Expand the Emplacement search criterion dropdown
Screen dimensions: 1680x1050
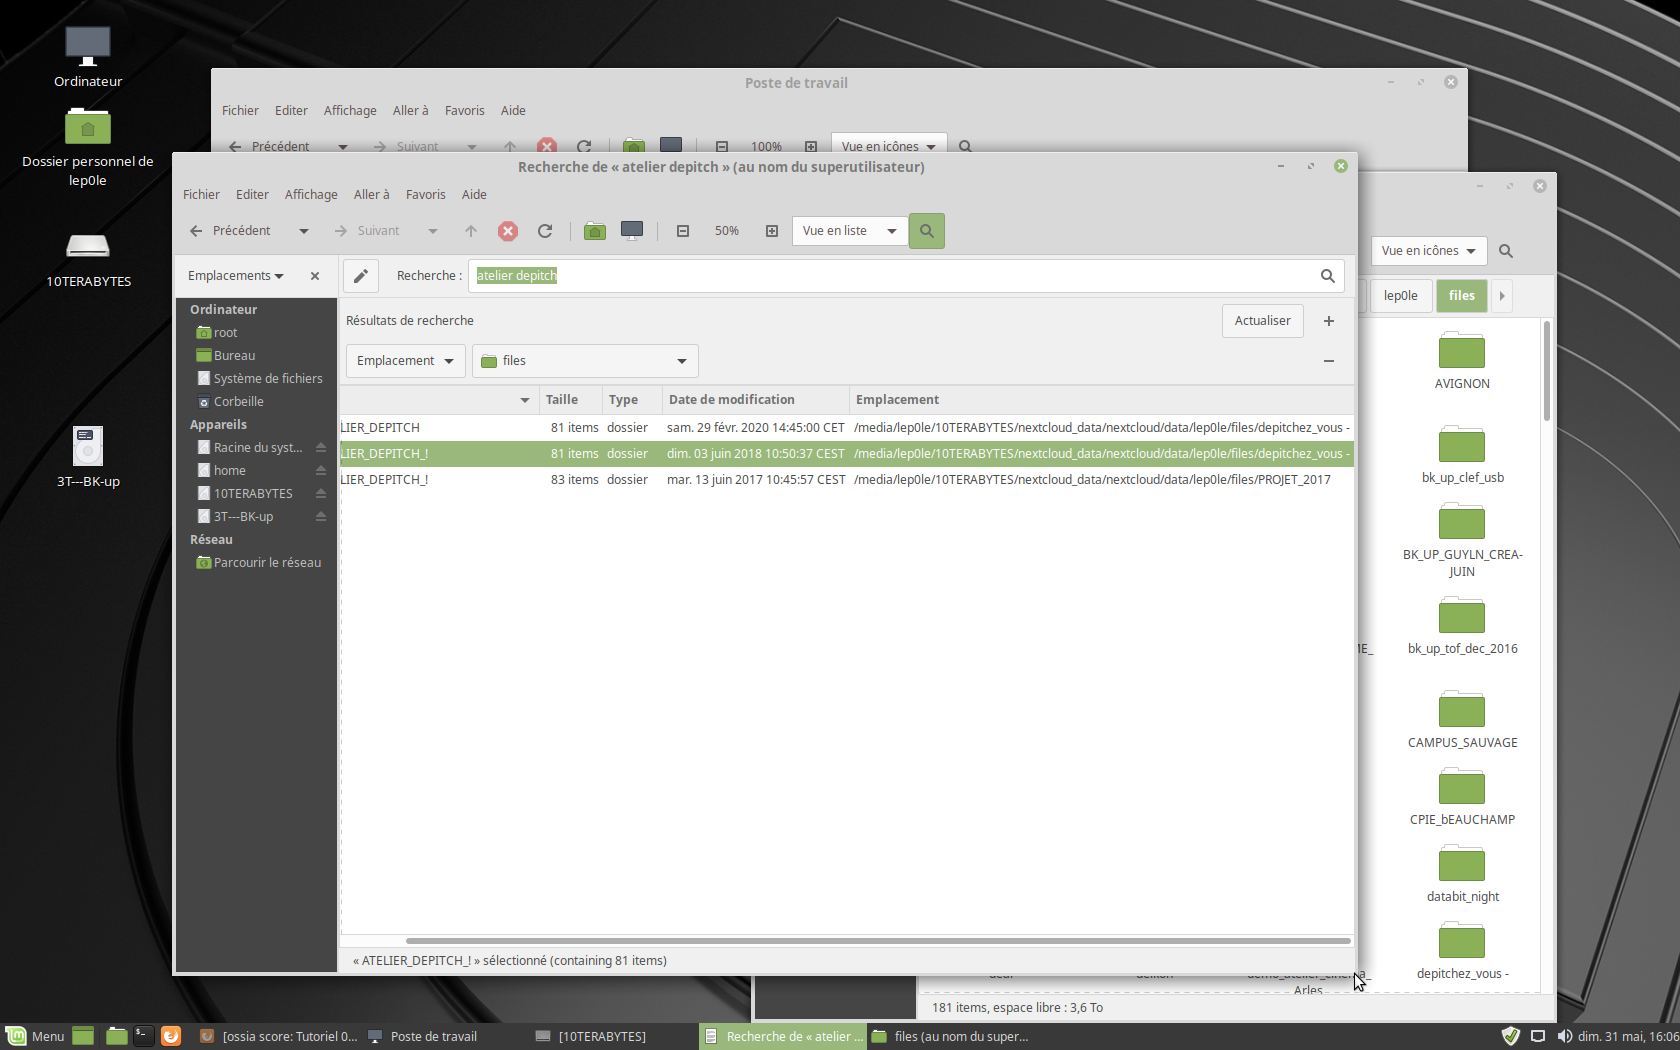pos(405,361)
